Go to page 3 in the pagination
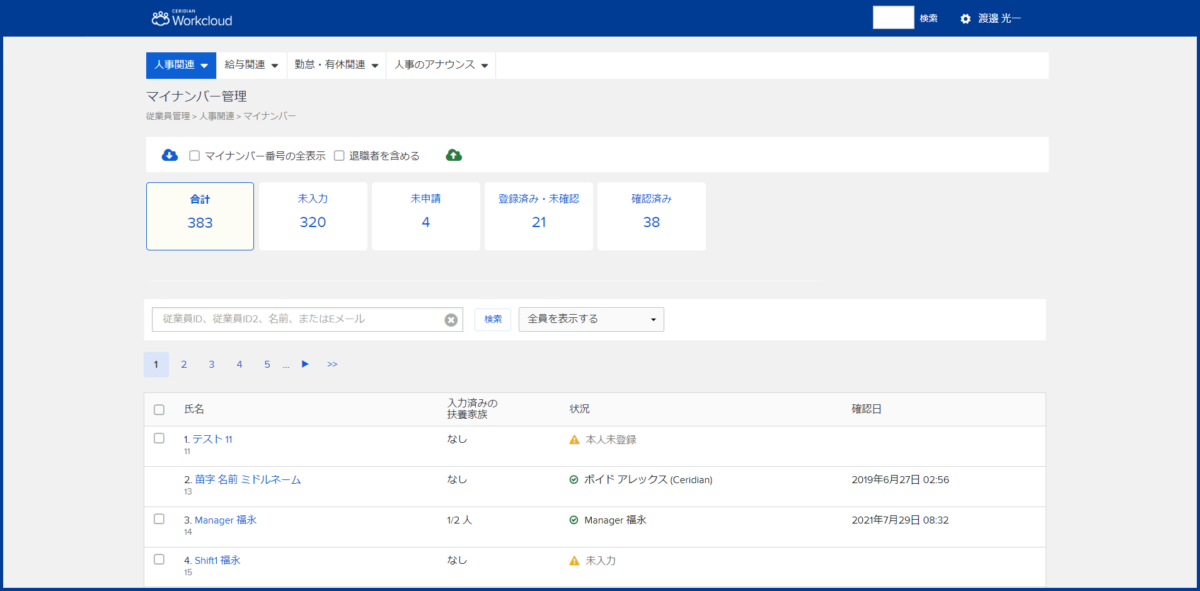 (211, 364)
